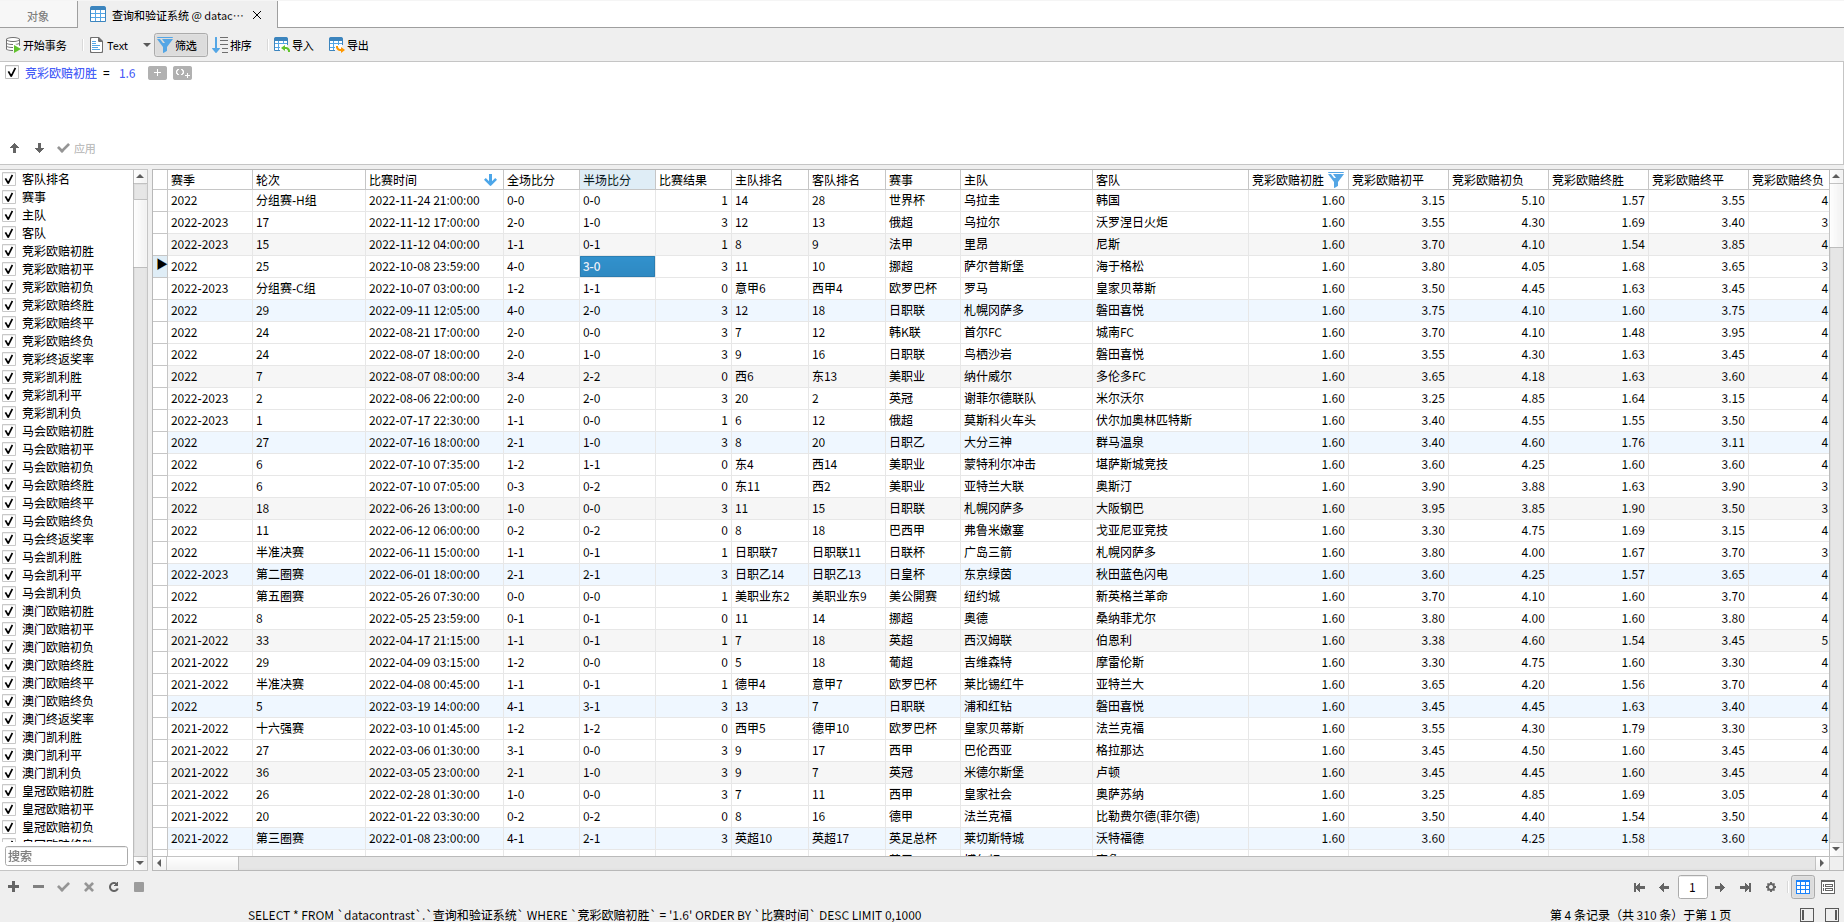Viewport: 1844px width, 922px height.
Task: Delete record with minus icon
Action: [38, 887]
